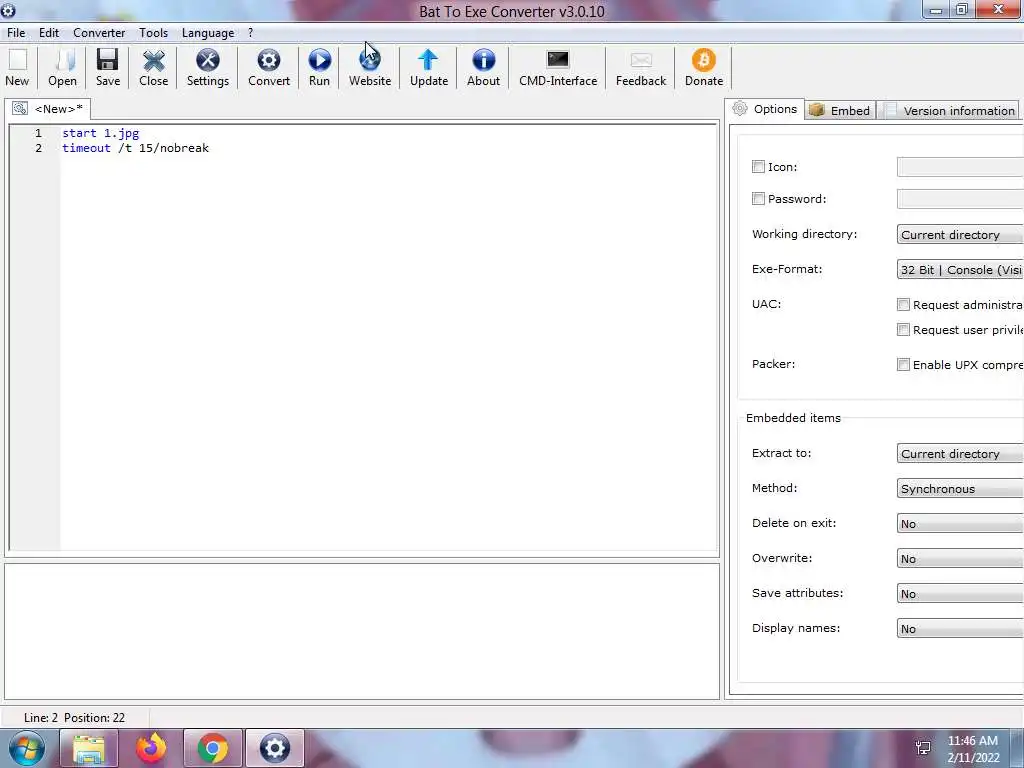Check for updates via Update icon
Screen dimensions: 1024x768
(428, 60)
